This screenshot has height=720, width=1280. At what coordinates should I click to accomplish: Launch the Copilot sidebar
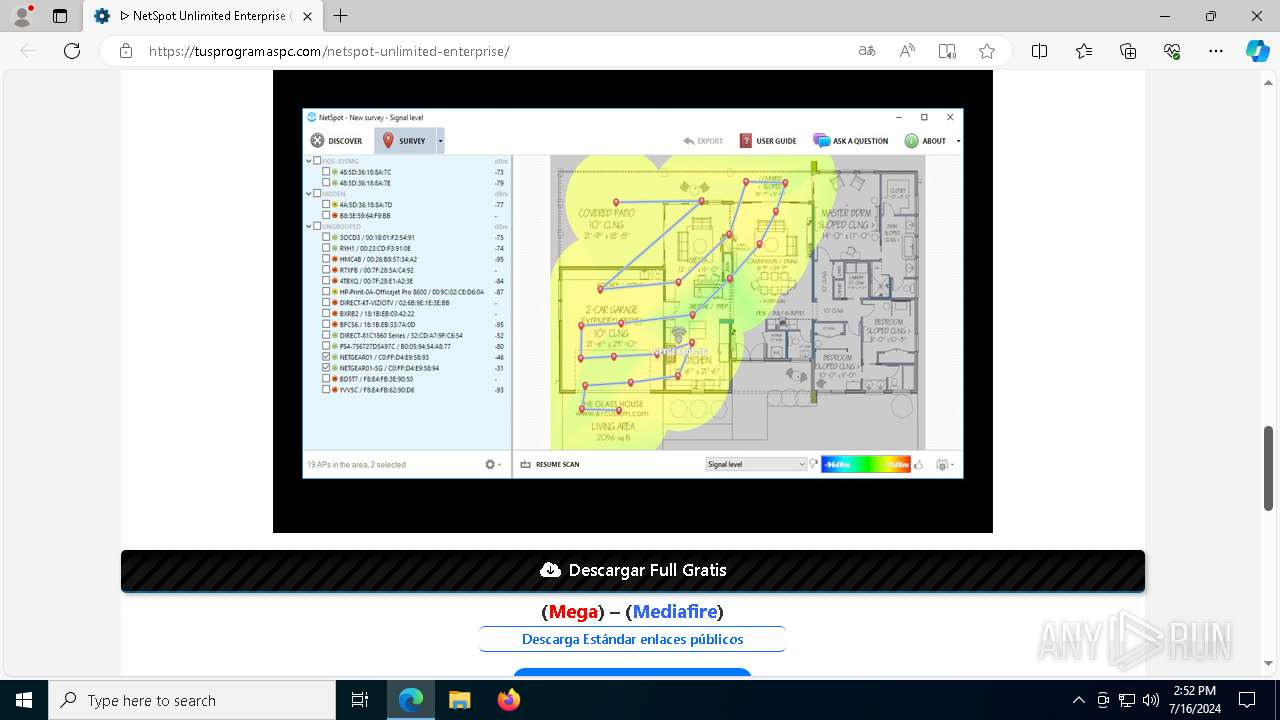[x=1257, y=51]
